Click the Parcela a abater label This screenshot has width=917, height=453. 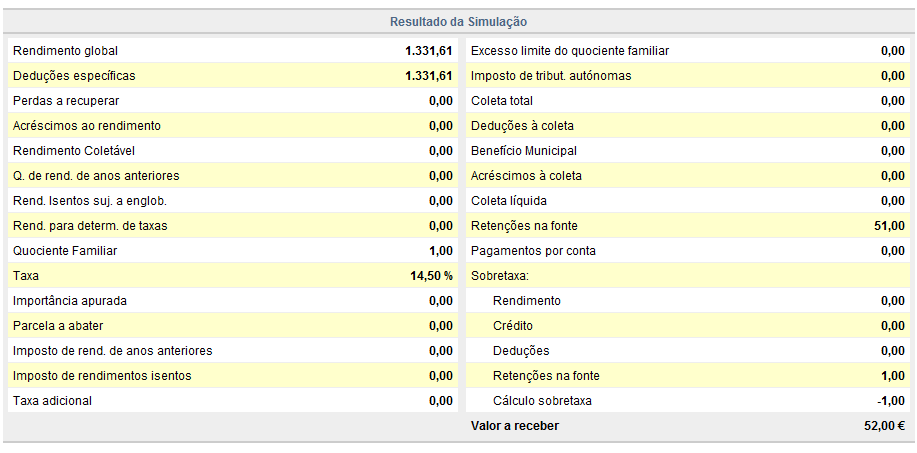coord(58,326)
